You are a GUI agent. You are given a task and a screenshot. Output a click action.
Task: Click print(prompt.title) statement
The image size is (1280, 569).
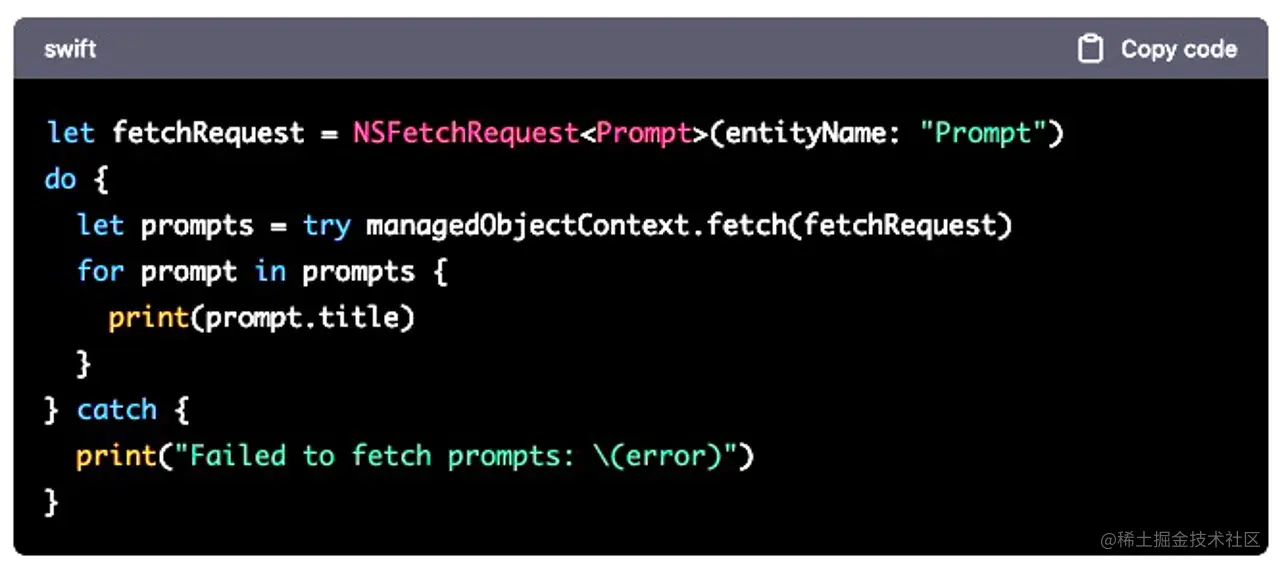tap(261, 318)
